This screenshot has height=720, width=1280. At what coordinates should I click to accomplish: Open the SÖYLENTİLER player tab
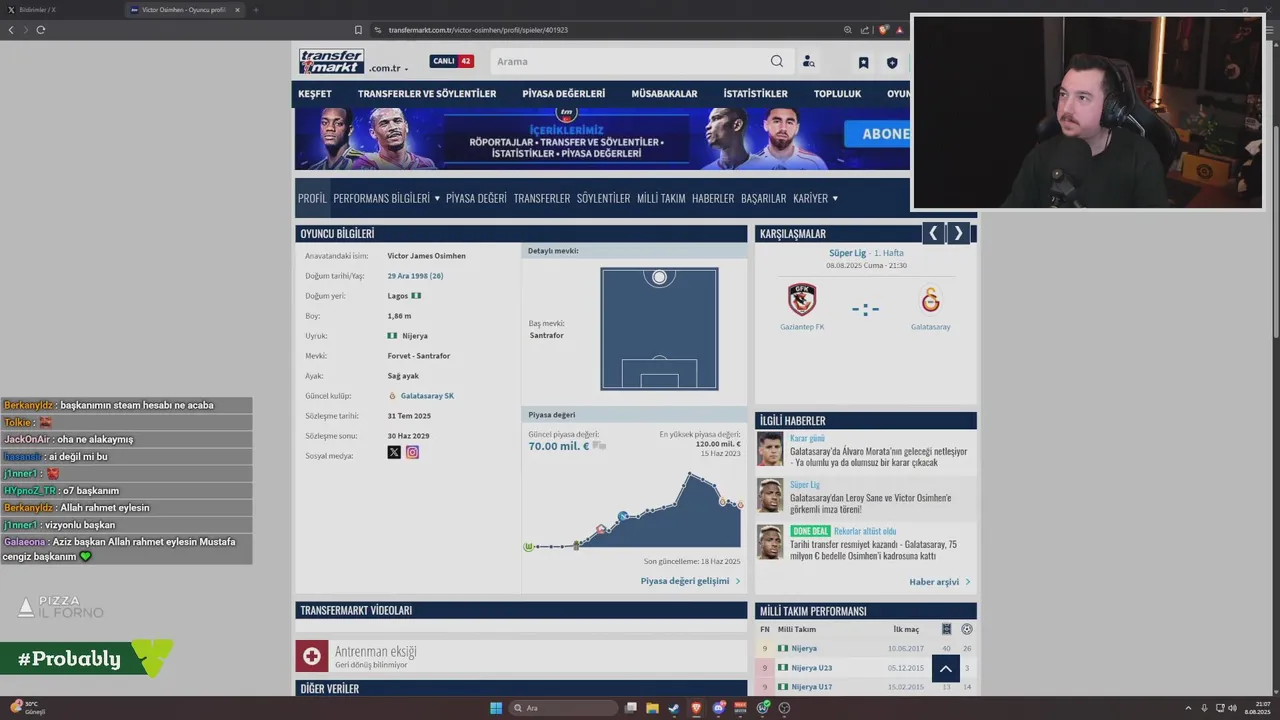603,198
